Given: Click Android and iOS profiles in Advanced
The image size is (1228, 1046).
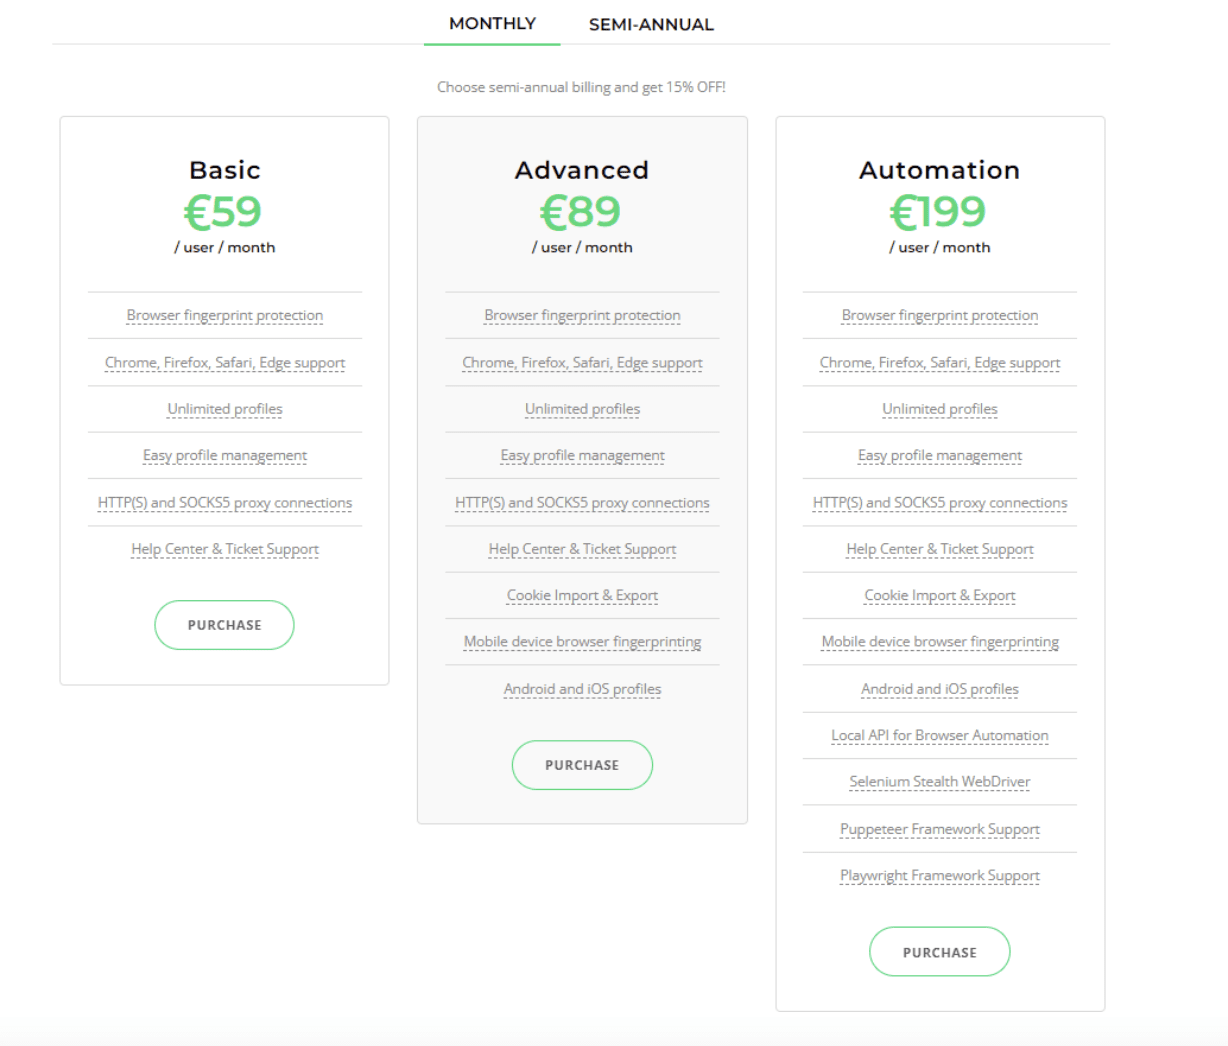Looking at the screenshot, I should pos(582,689).
